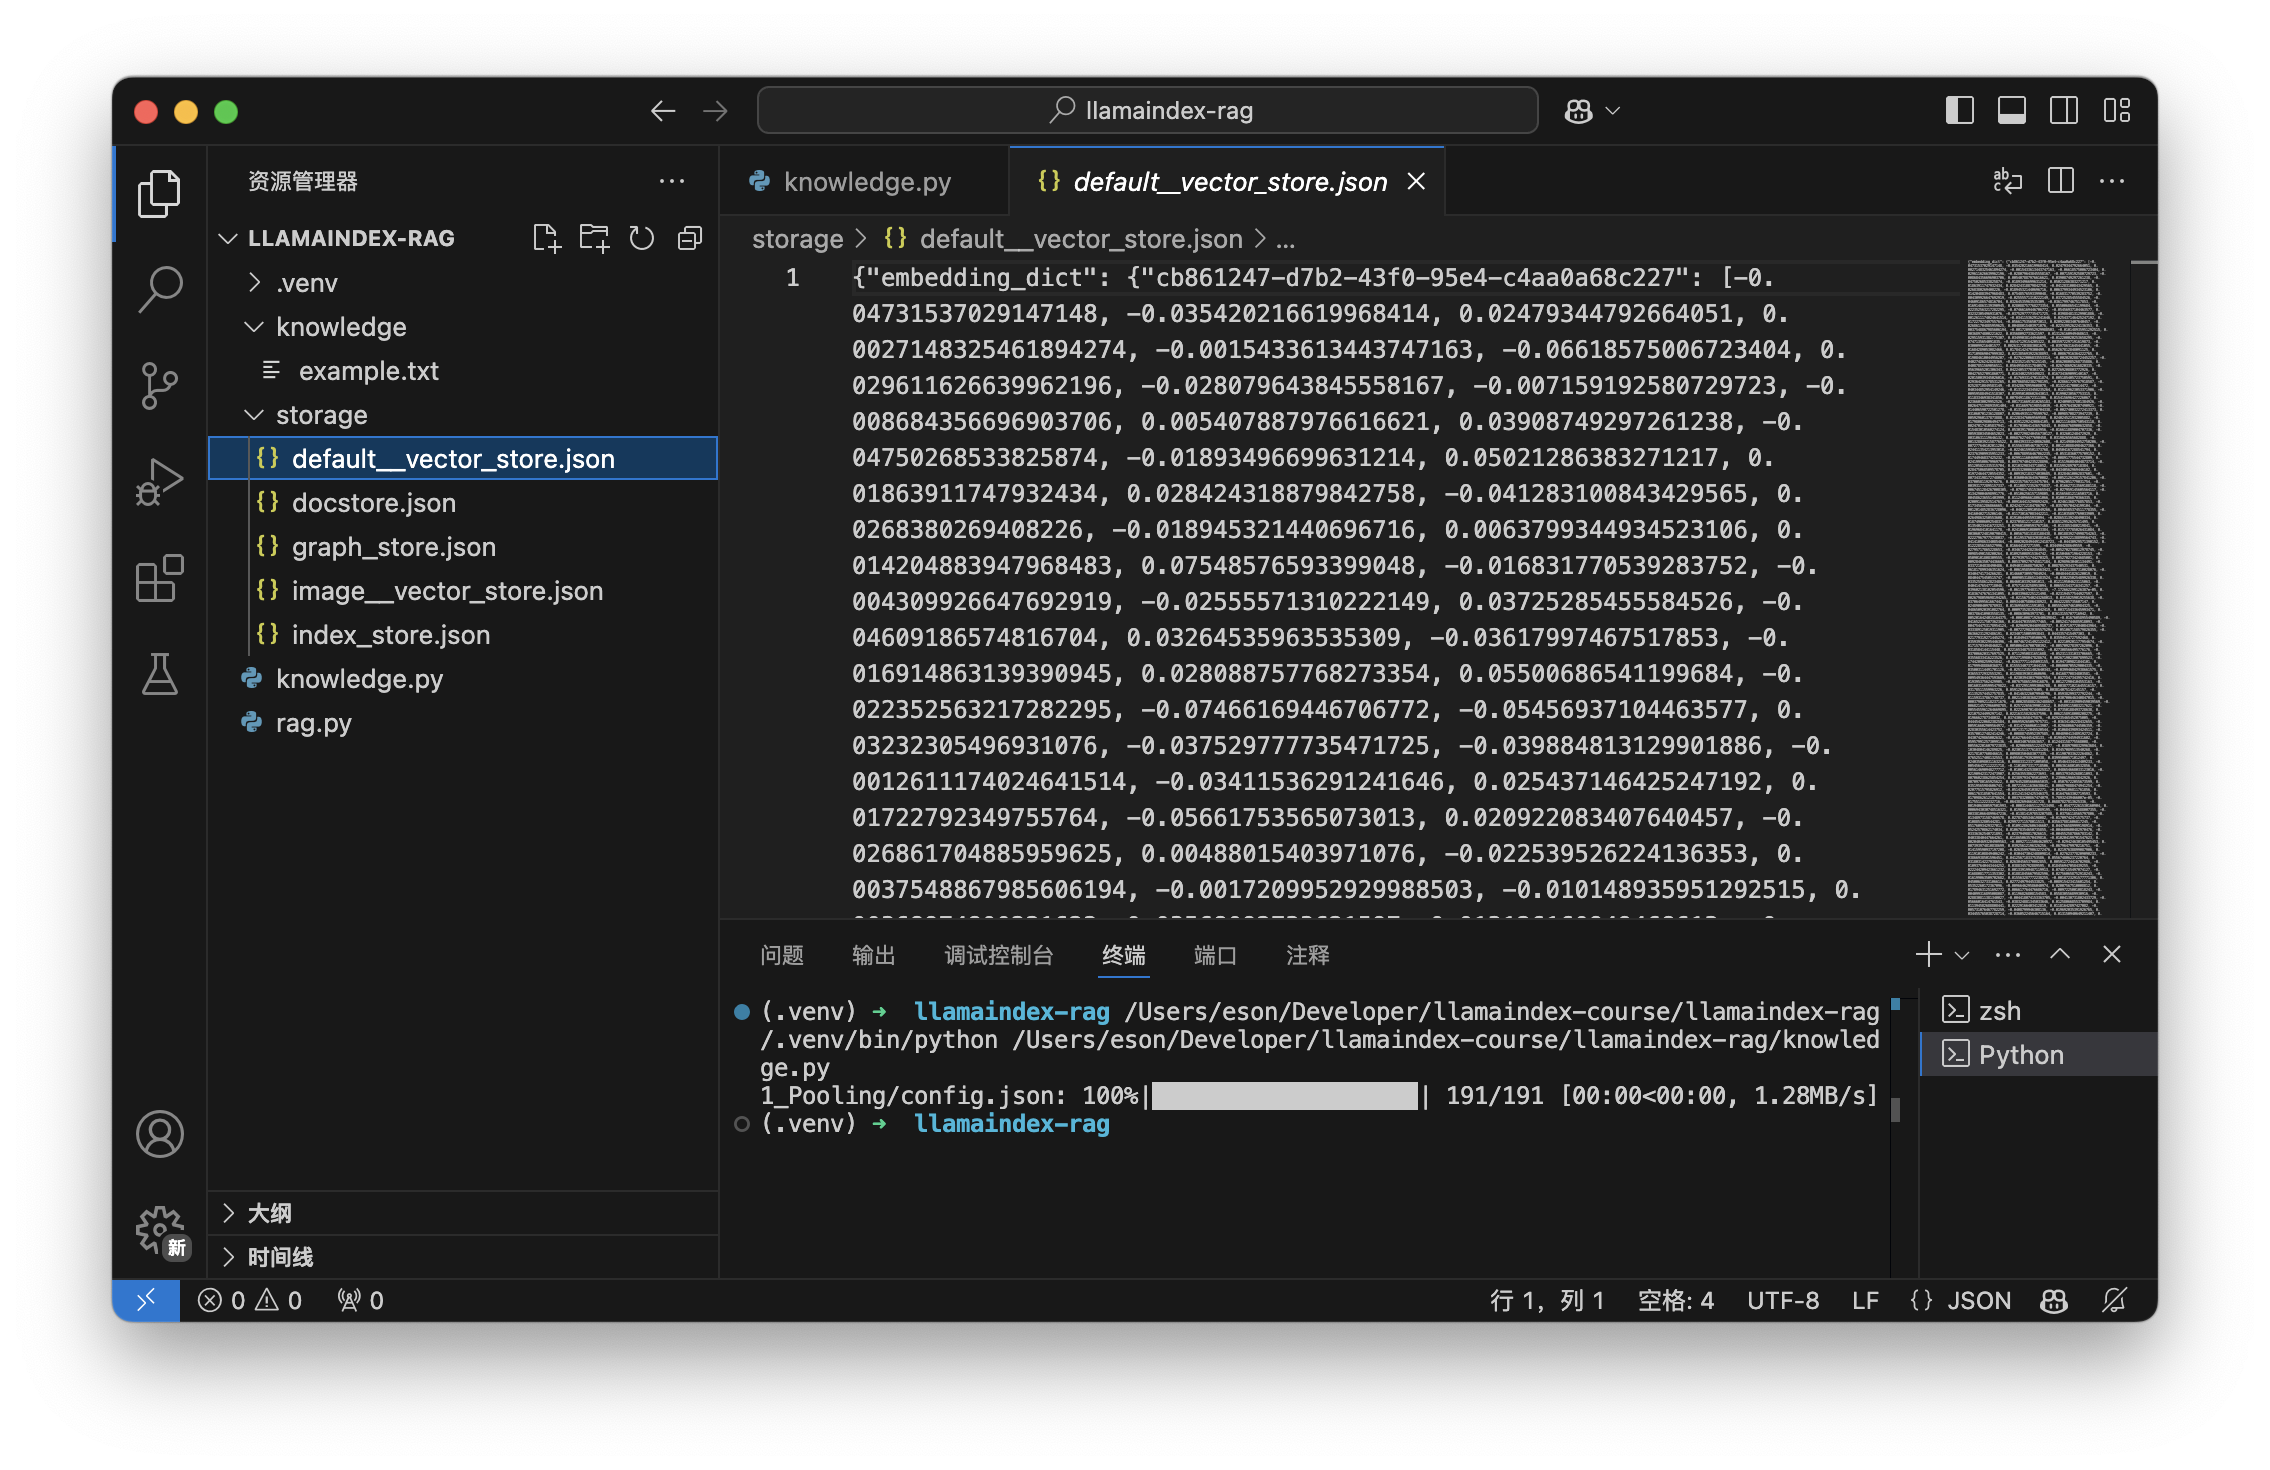Open docstore.json in the file tree

373,503
